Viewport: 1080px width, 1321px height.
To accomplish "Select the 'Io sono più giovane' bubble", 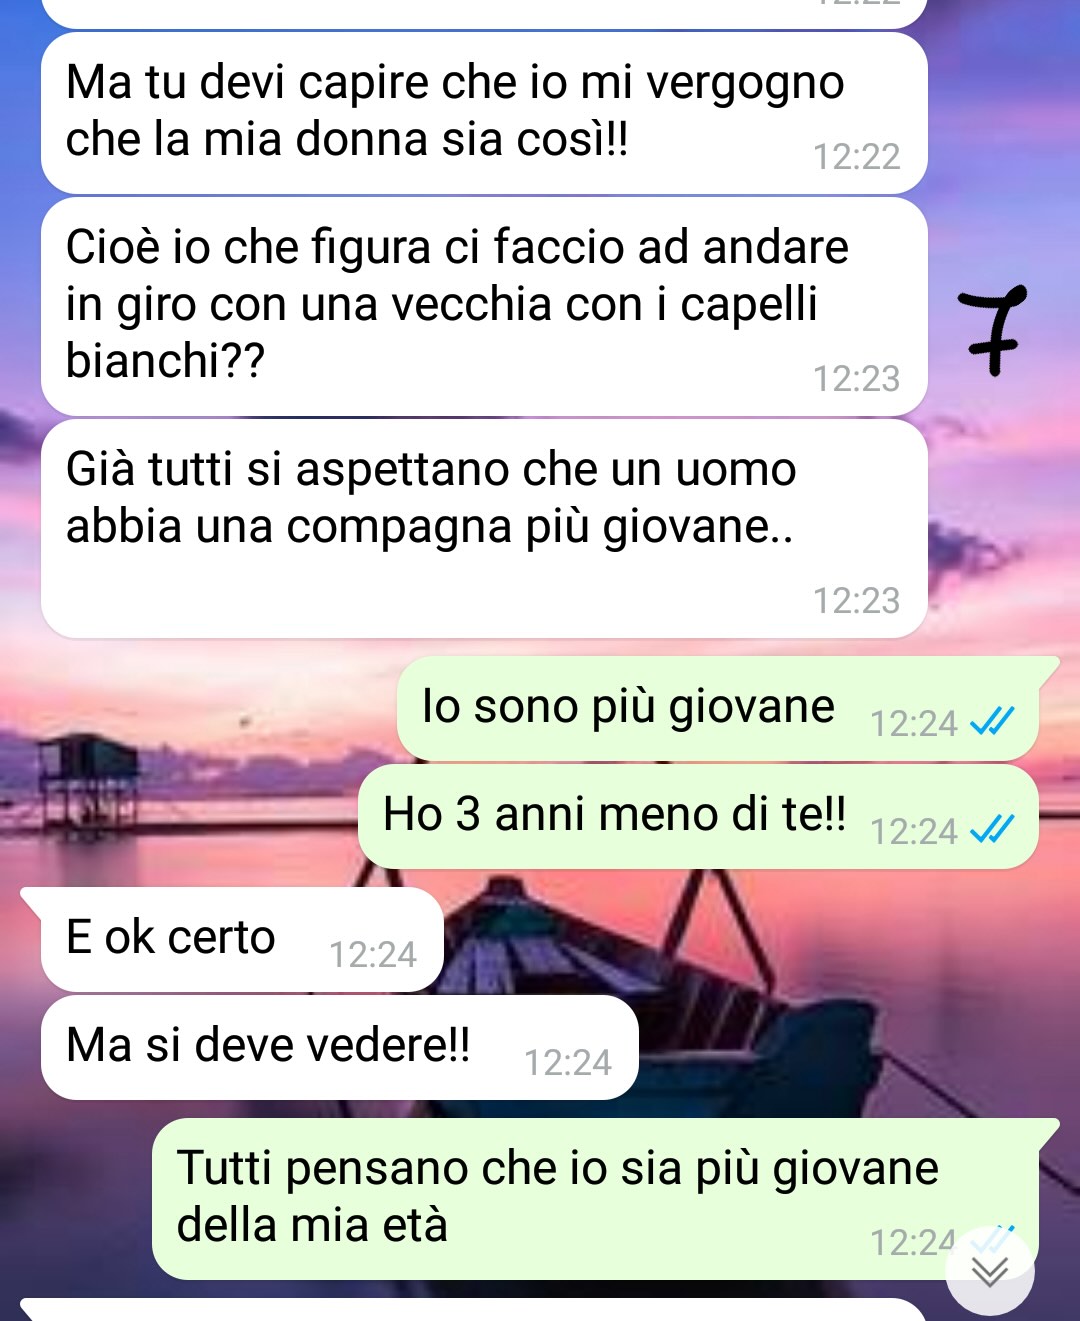I will point(718,708).
